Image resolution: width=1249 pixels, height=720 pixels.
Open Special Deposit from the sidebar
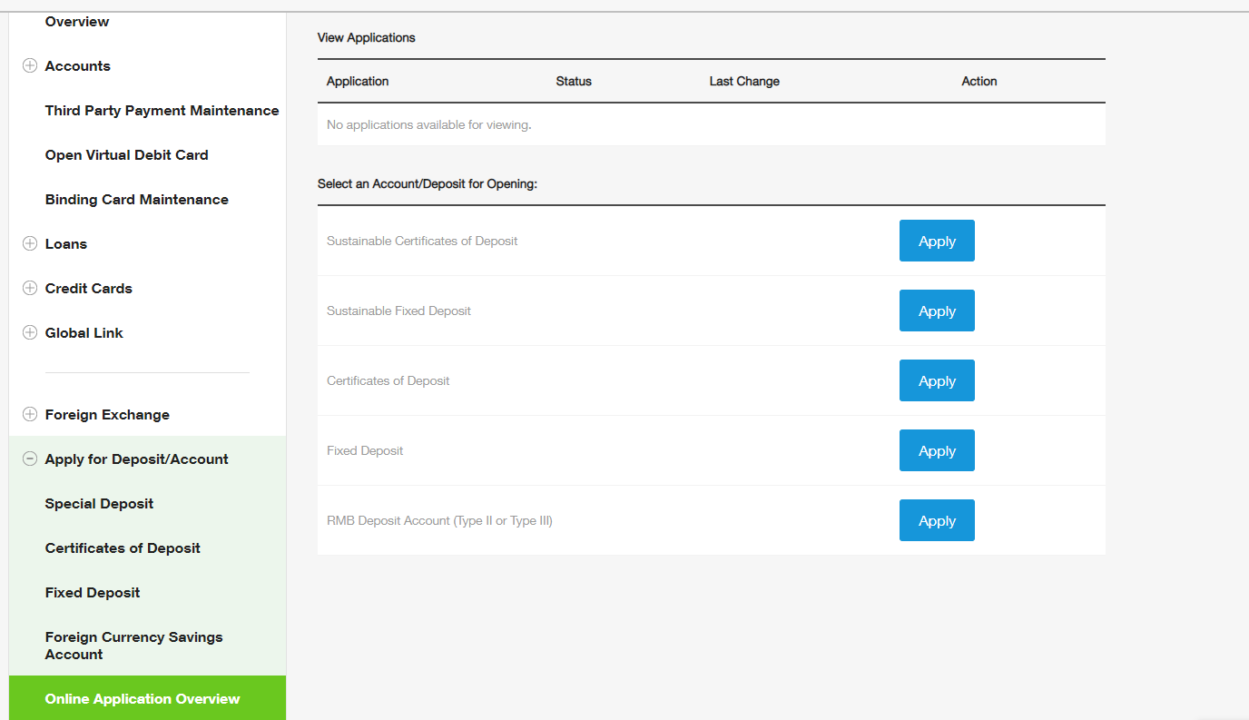click(x=99, y=503)
